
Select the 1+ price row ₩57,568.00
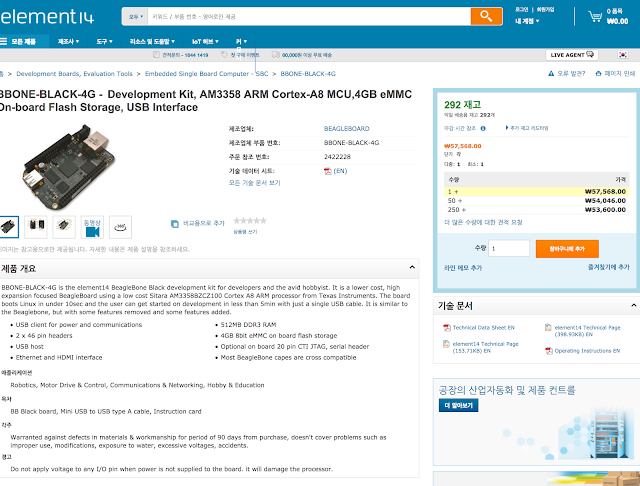click(x=536, y=191)
